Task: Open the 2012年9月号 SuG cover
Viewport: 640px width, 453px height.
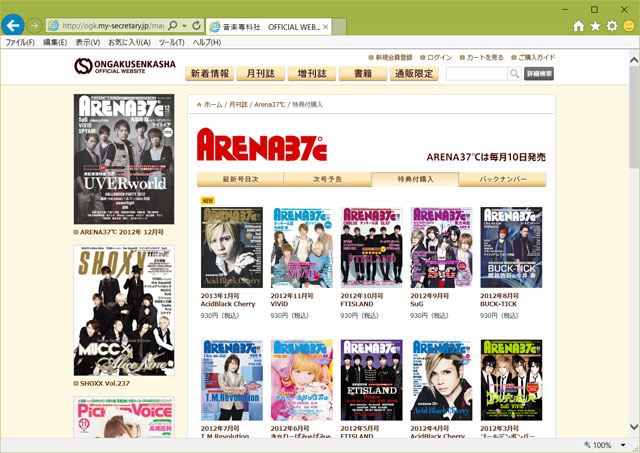Action: point(441,247)
